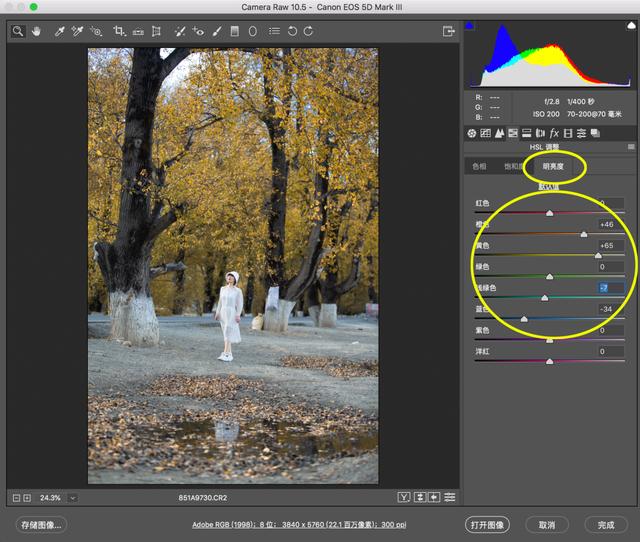The height and width of the screenshot is (542, 640).
Task: Select the Graduated Filter tool
Action: [x=235, y=31]
